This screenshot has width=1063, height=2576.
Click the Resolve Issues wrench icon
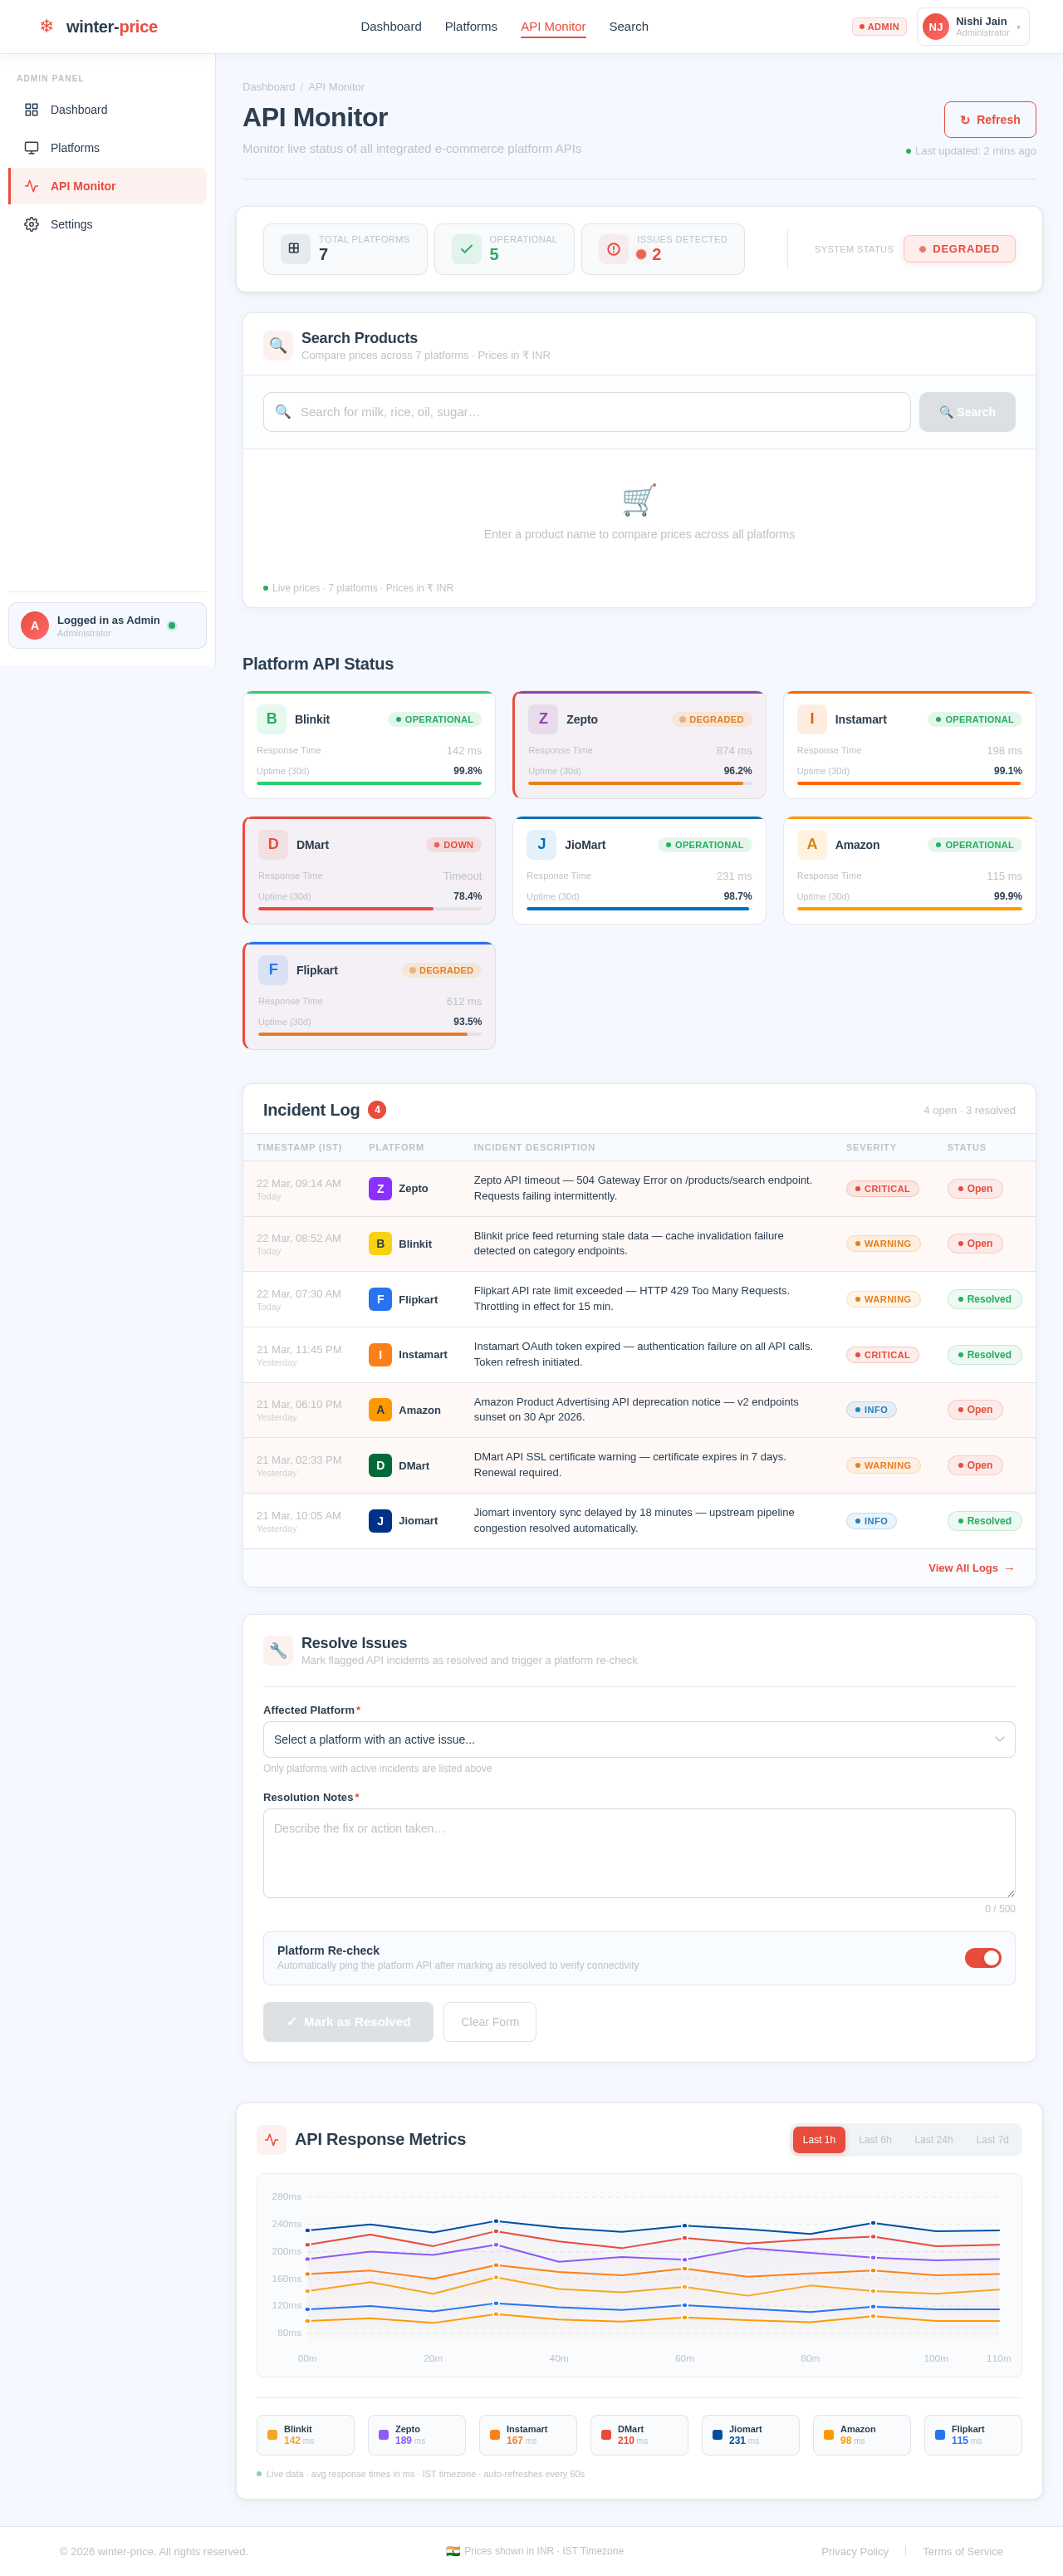(278, 1650)
